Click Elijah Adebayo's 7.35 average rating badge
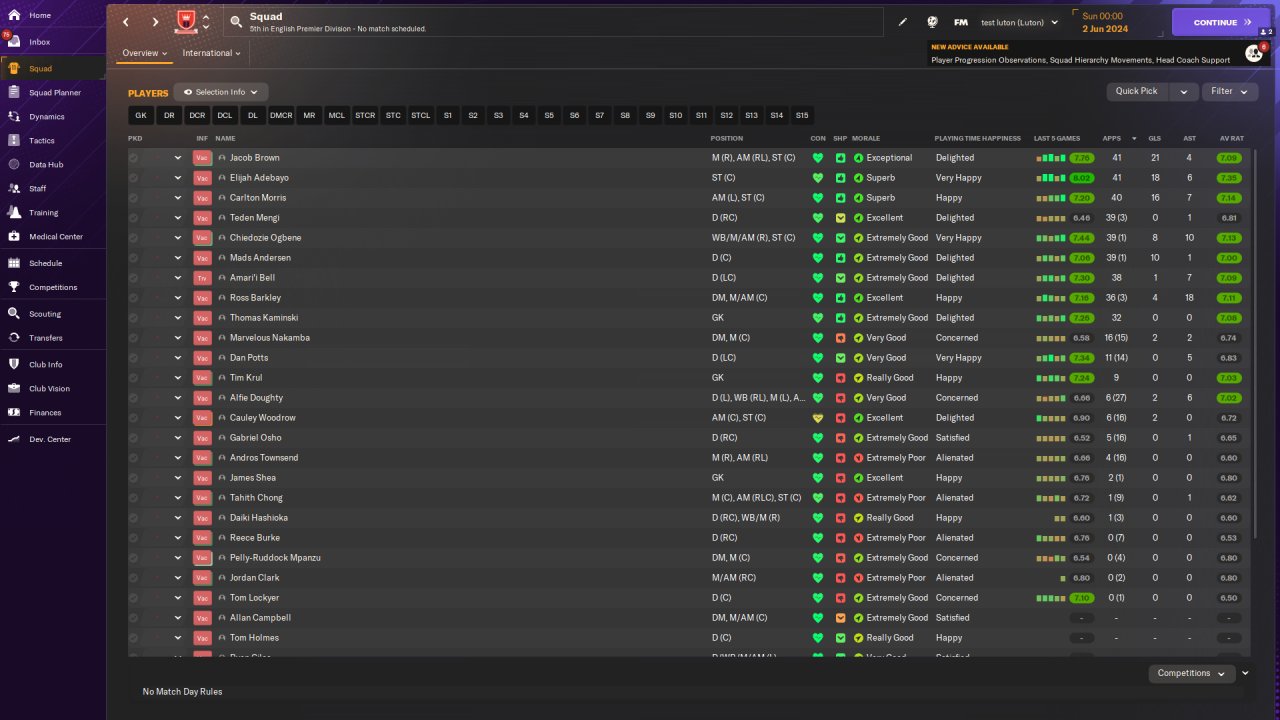 (x=1229, y=178)
